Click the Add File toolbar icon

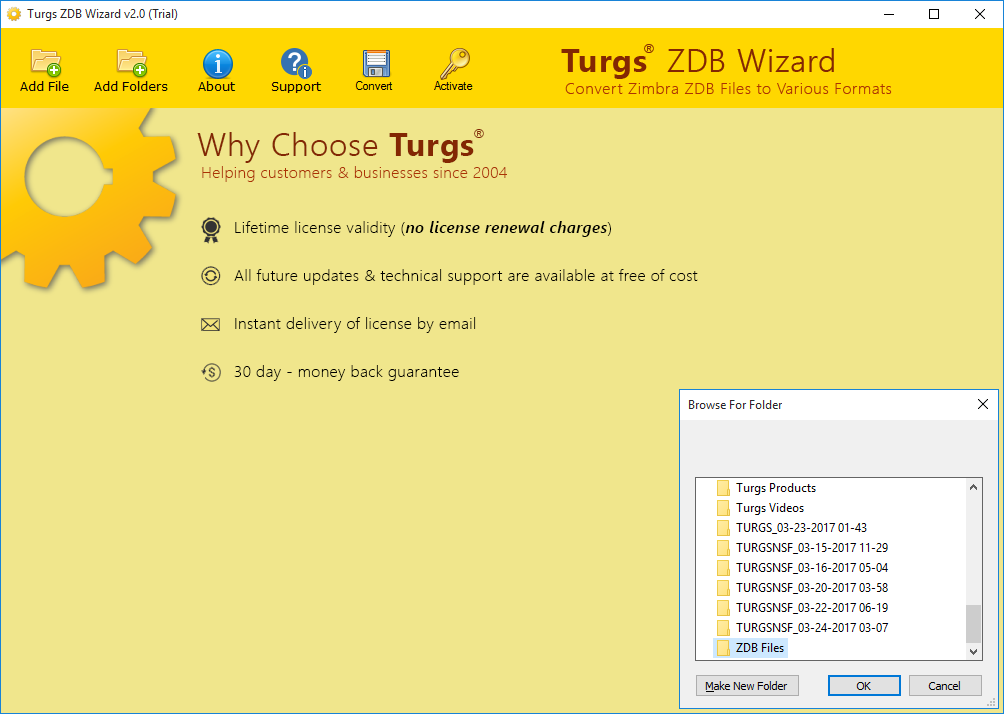pyautogui.click(x=45, y=62)
